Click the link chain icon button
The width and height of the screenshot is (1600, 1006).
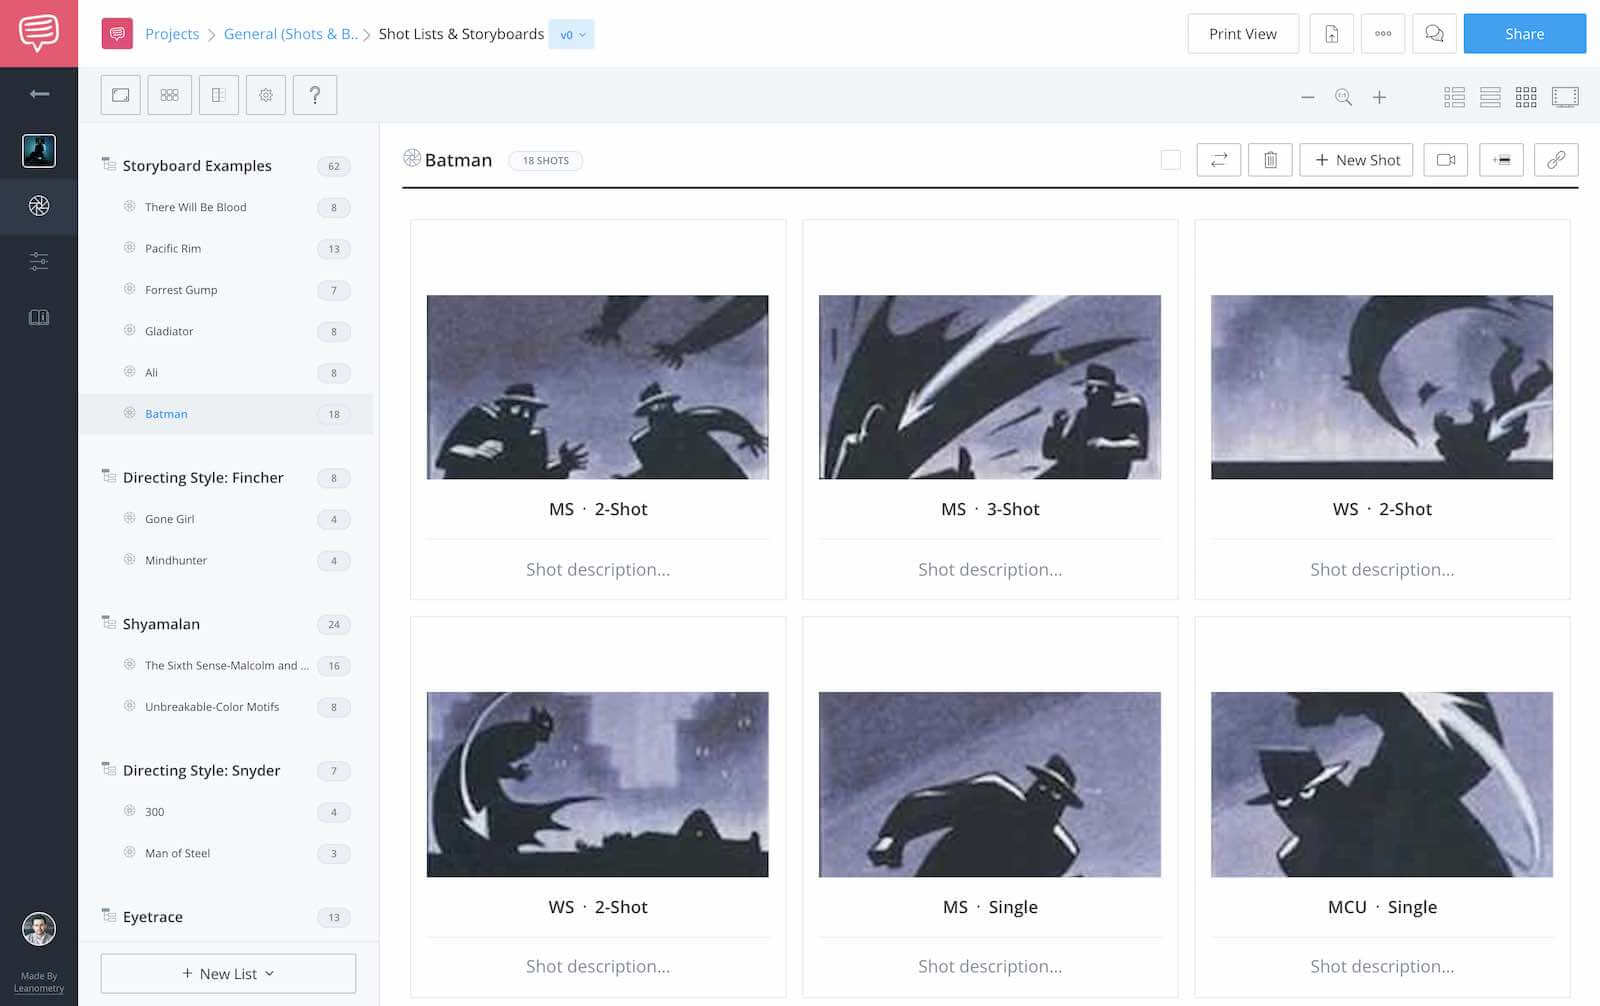pyautogui.click(x=1556, y=160)
